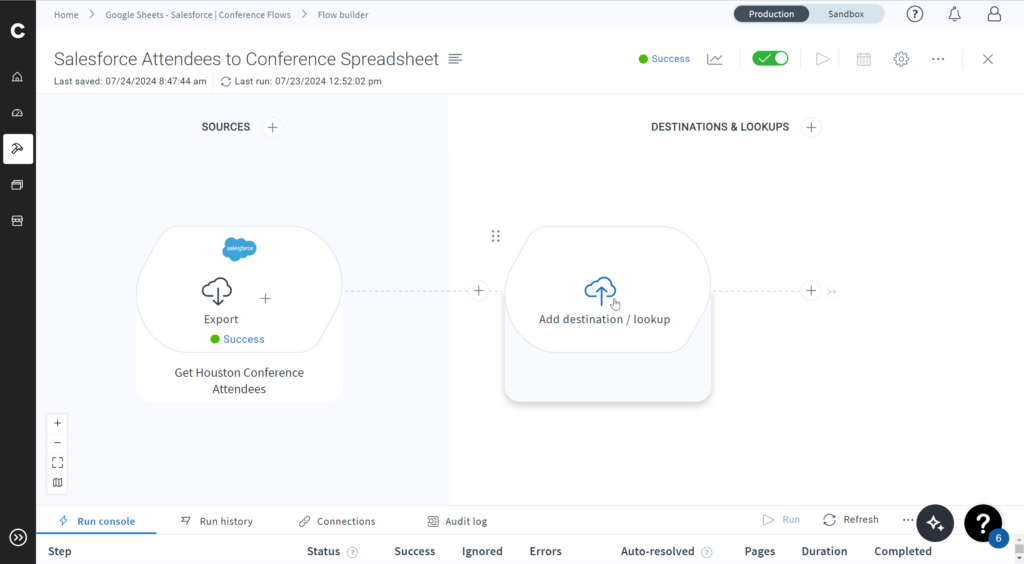Click the Last run refresh icon
This screenshot has height=564, width=1024.
(x=226, y=82)
